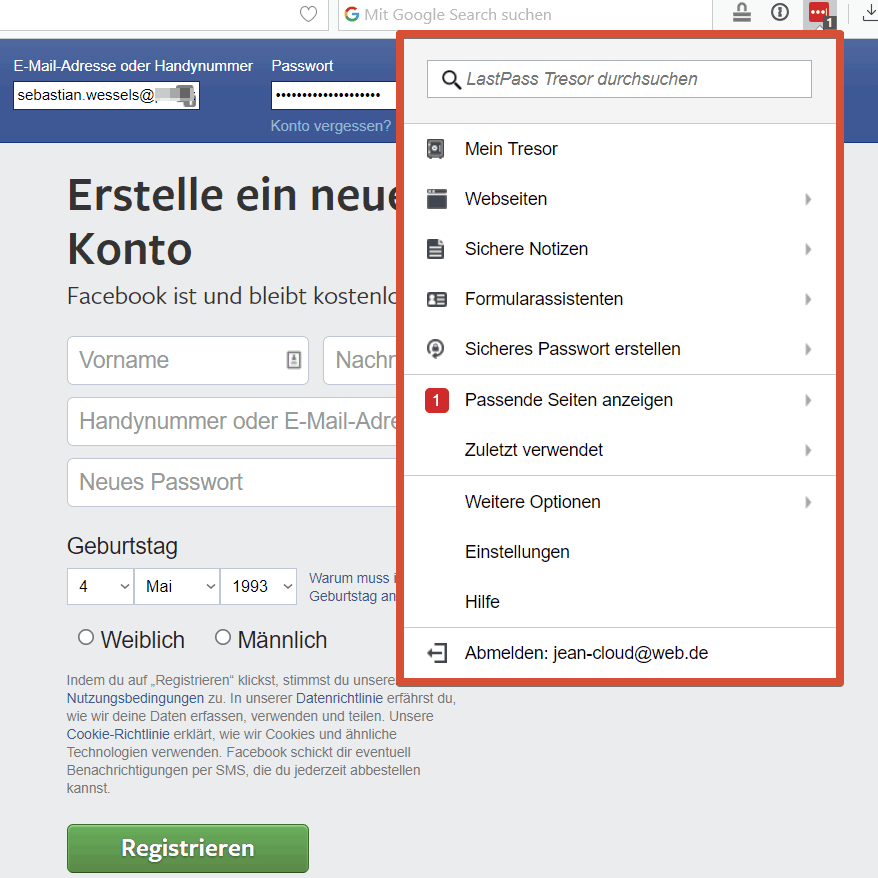Select the Männlich radio button
This screenshot has height=878, width=878.
click(223, 637)
